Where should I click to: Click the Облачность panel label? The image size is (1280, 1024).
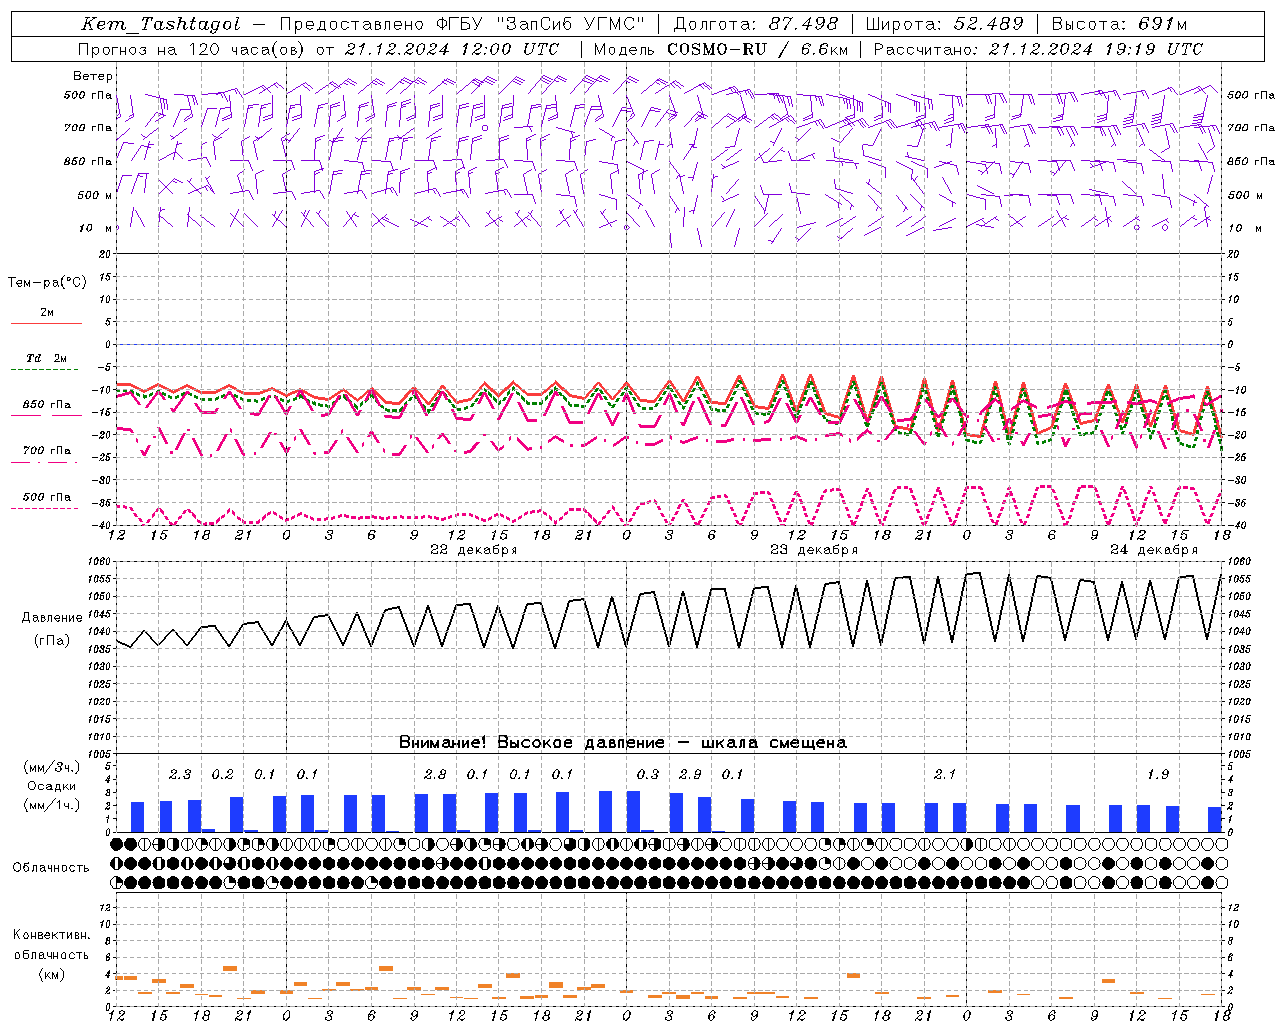click(52, 868)
